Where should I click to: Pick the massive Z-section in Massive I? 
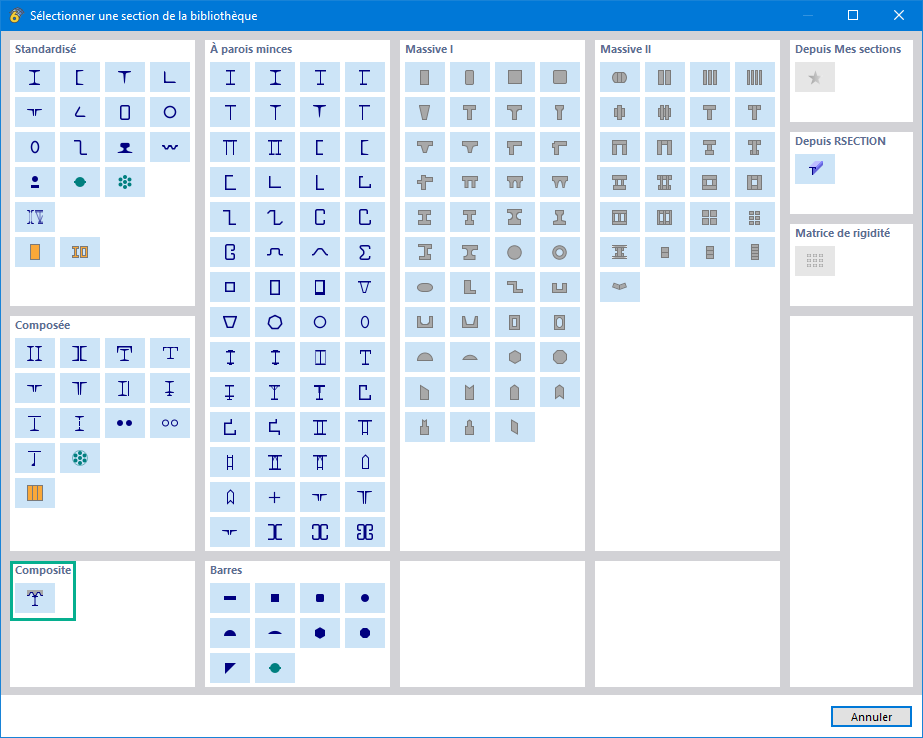[x=514, y=287]
